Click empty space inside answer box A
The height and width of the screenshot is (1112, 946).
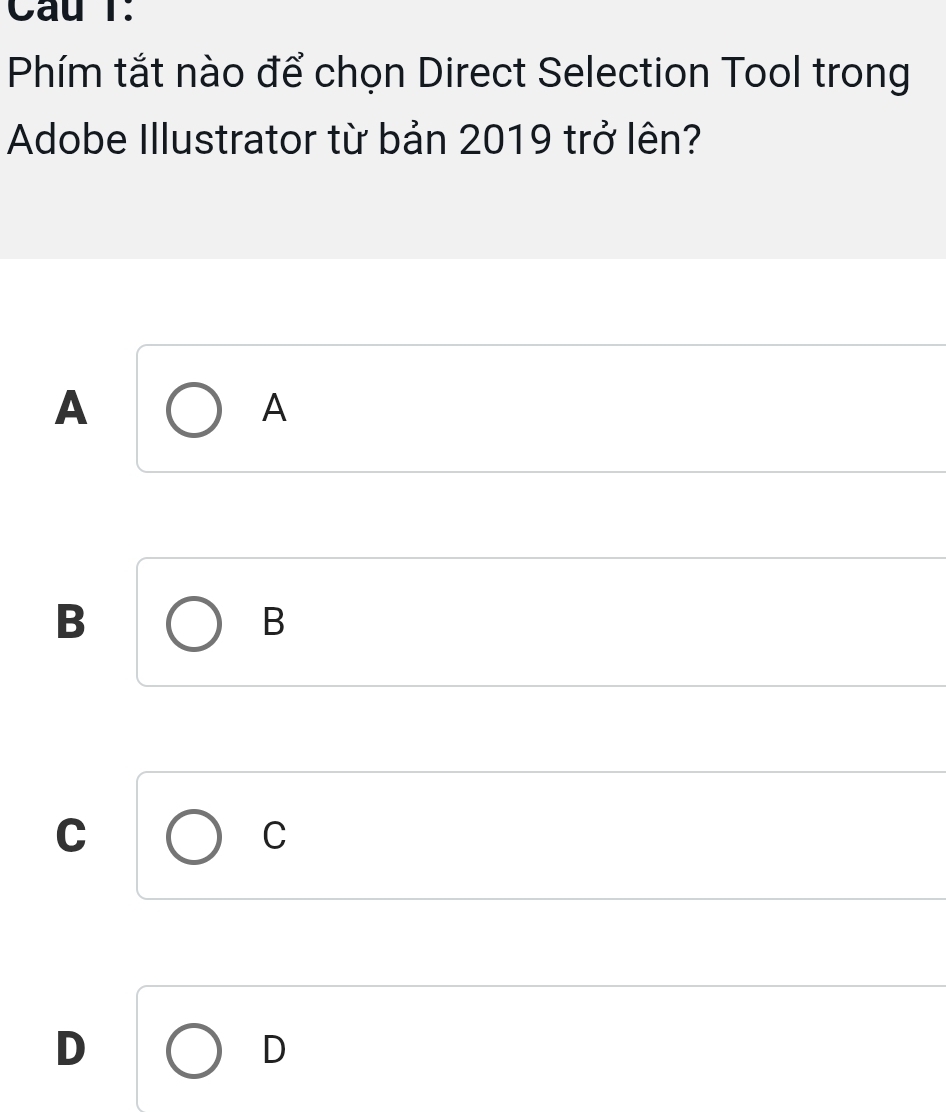click(600, 409)
